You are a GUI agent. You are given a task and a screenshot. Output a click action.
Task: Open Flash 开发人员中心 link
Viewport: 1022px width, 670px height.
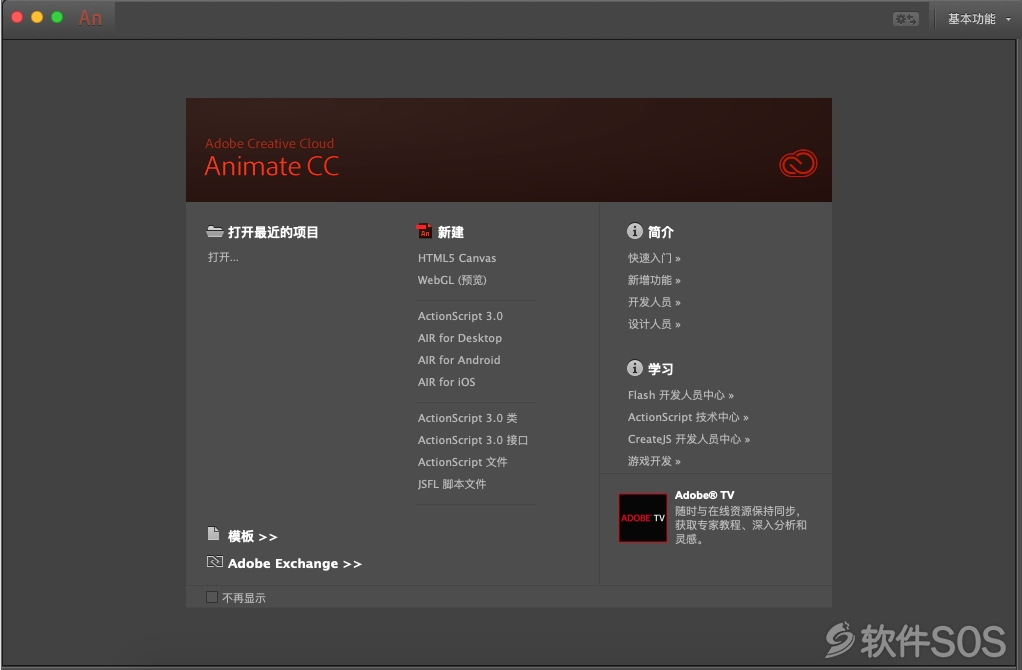(x=680, y=396)
